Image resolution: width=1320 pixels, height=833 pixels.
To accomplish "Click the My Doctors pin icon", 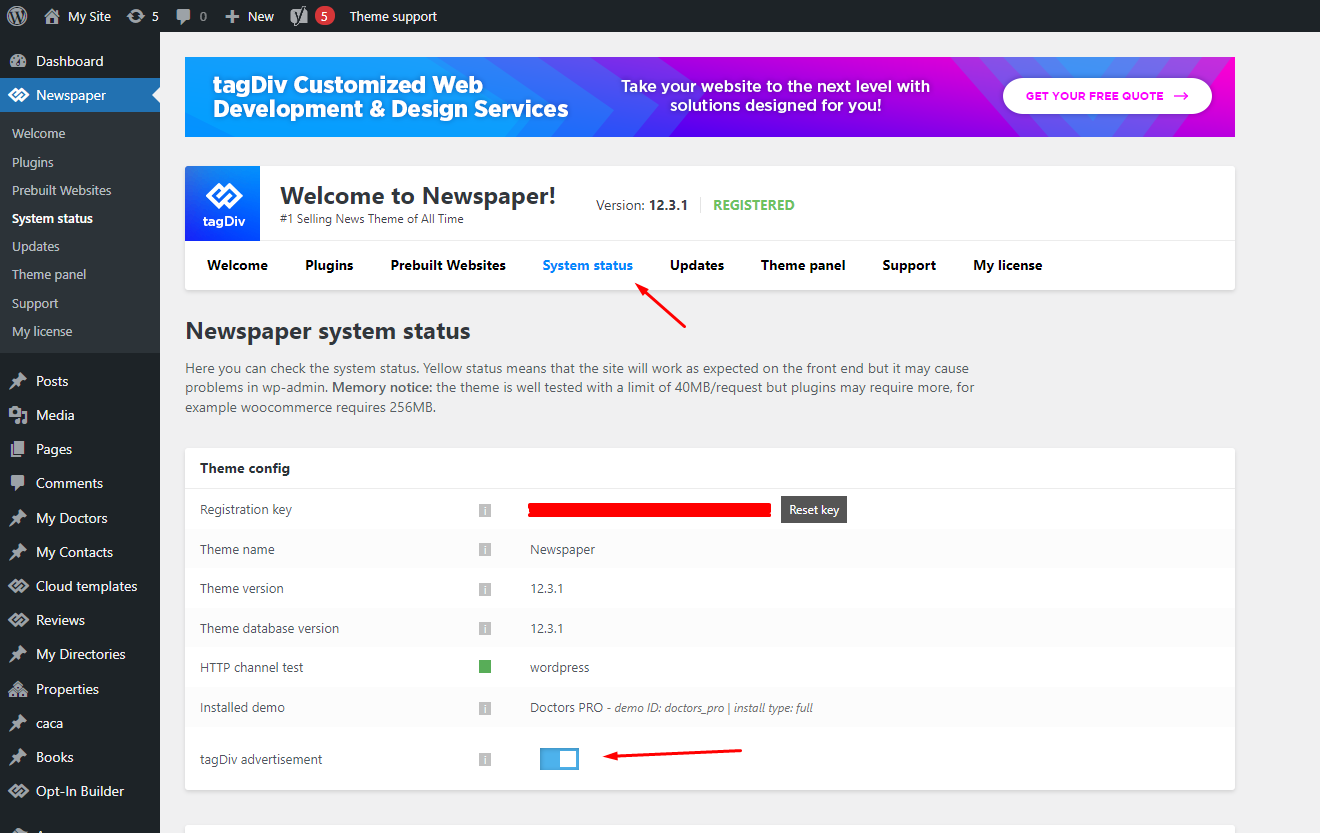I will point(18,518).
